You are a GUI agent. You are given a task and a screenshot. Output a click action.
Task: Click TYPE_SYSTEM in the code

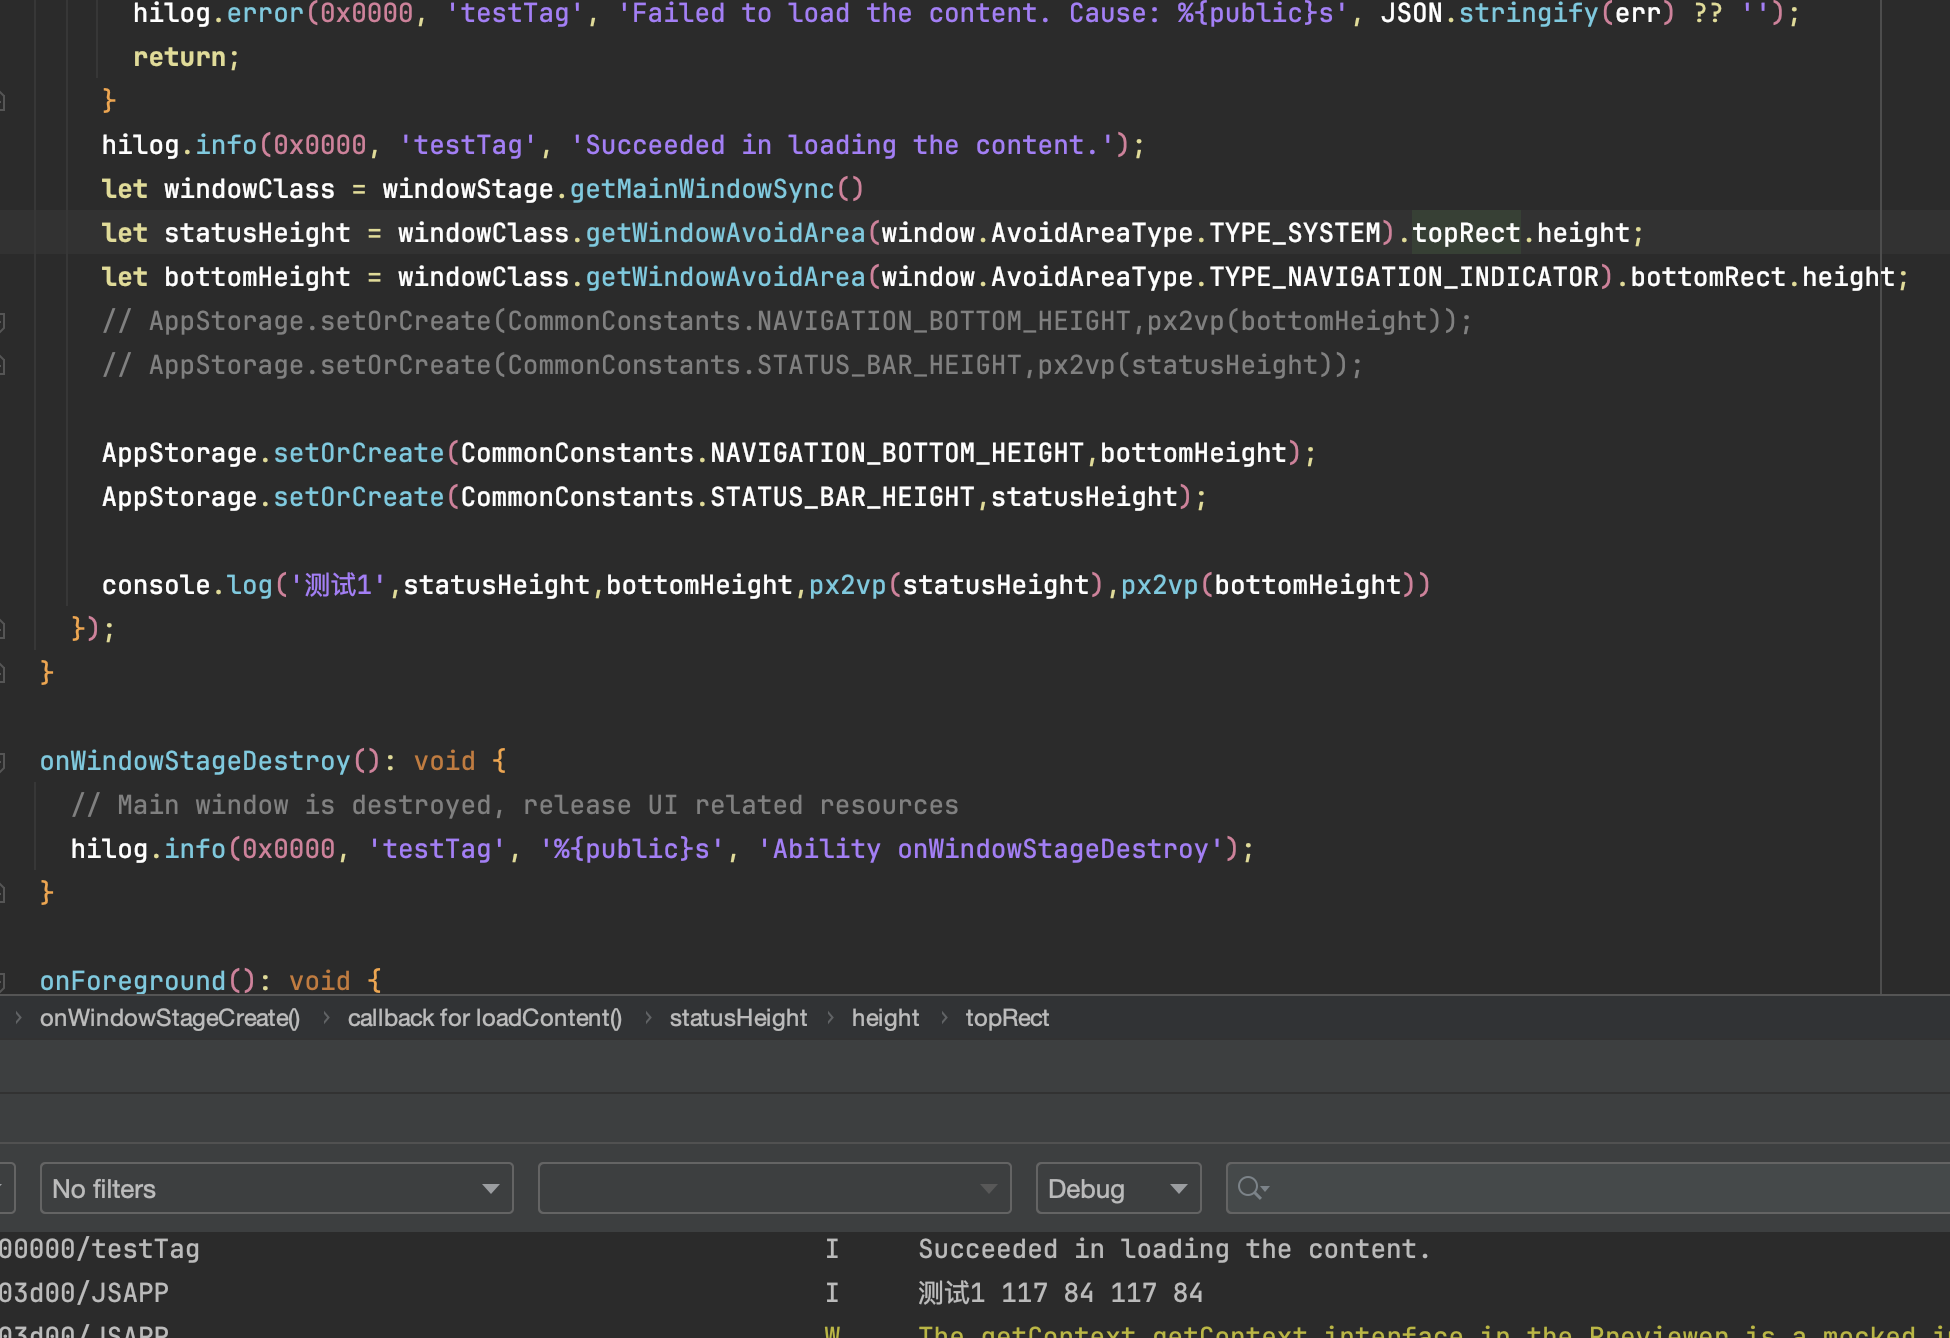pos(1295,233)
